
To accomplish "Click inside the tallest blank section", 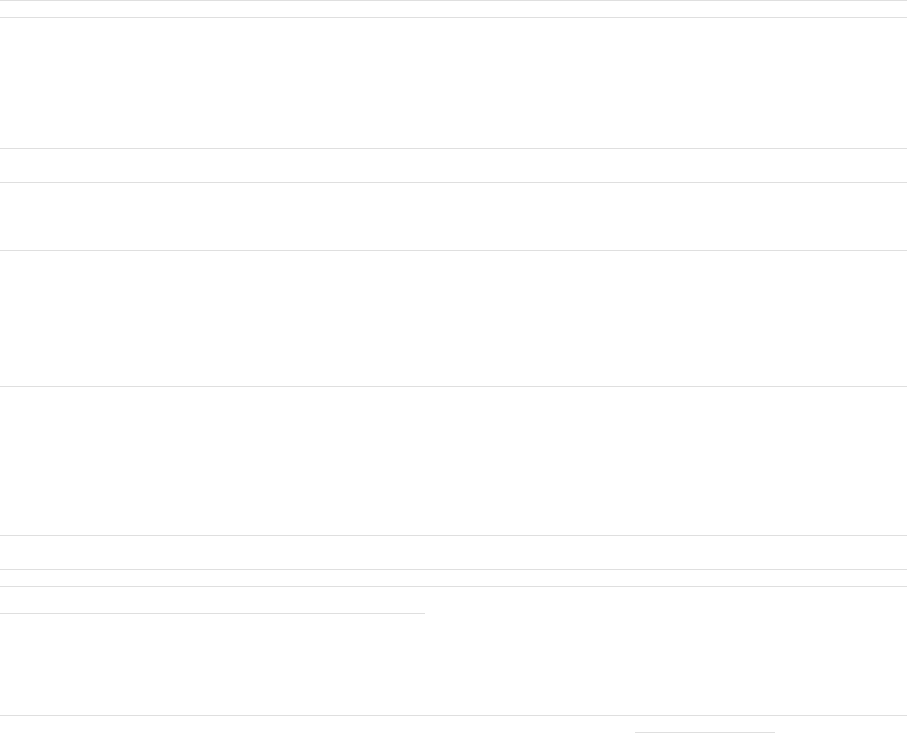I will tap(453, 461).
